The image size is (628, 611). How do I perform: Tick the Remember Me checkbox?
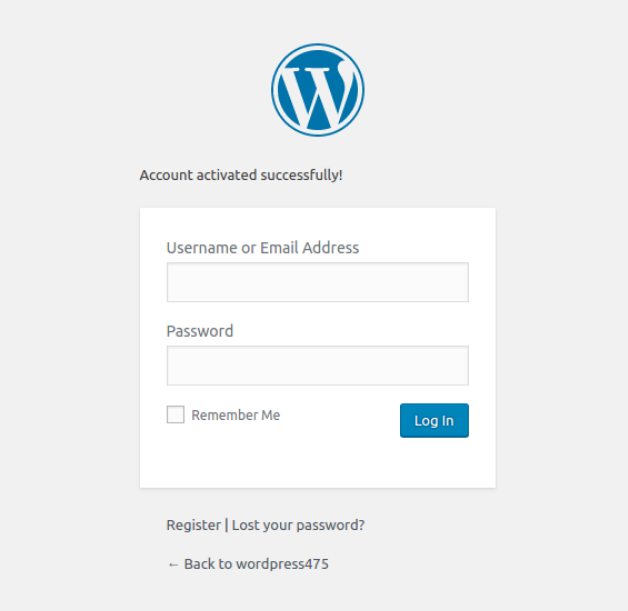coord(176,415)
